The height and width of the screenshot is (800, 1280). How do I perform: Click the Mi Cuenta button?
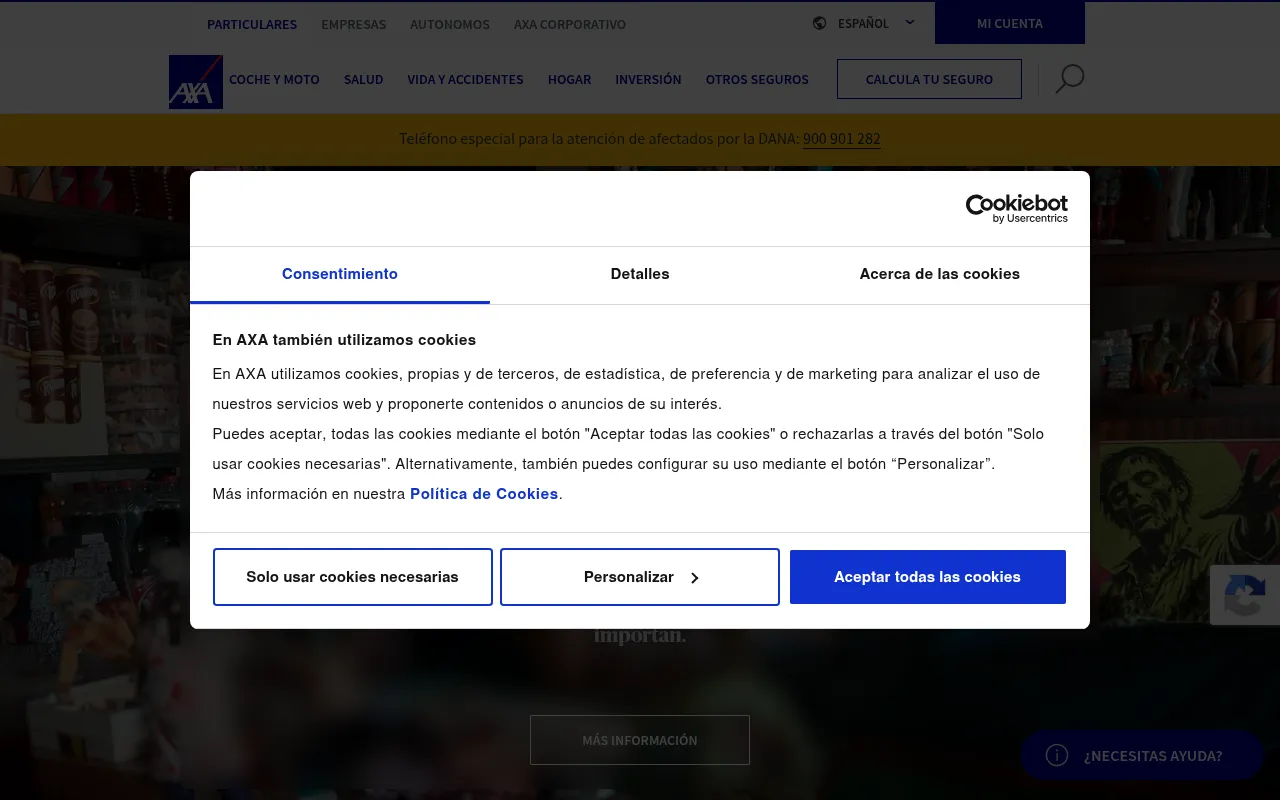pos(1010,23)
